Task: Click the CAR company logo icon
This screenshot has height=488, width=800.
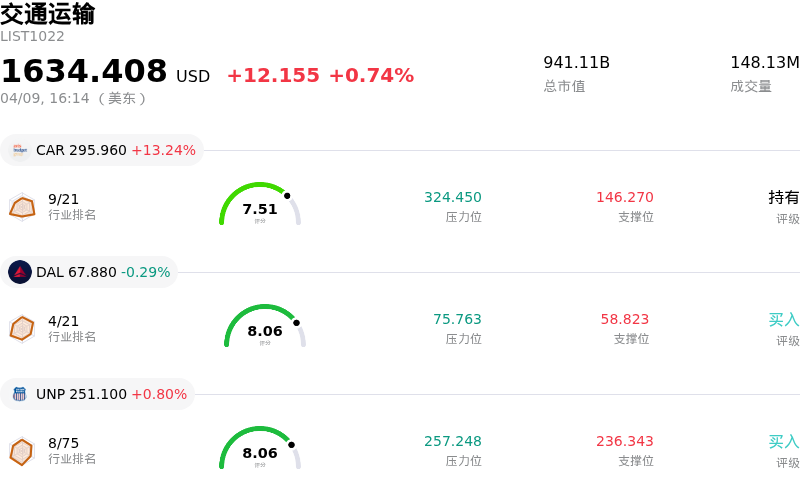Action: coord(20,150)
